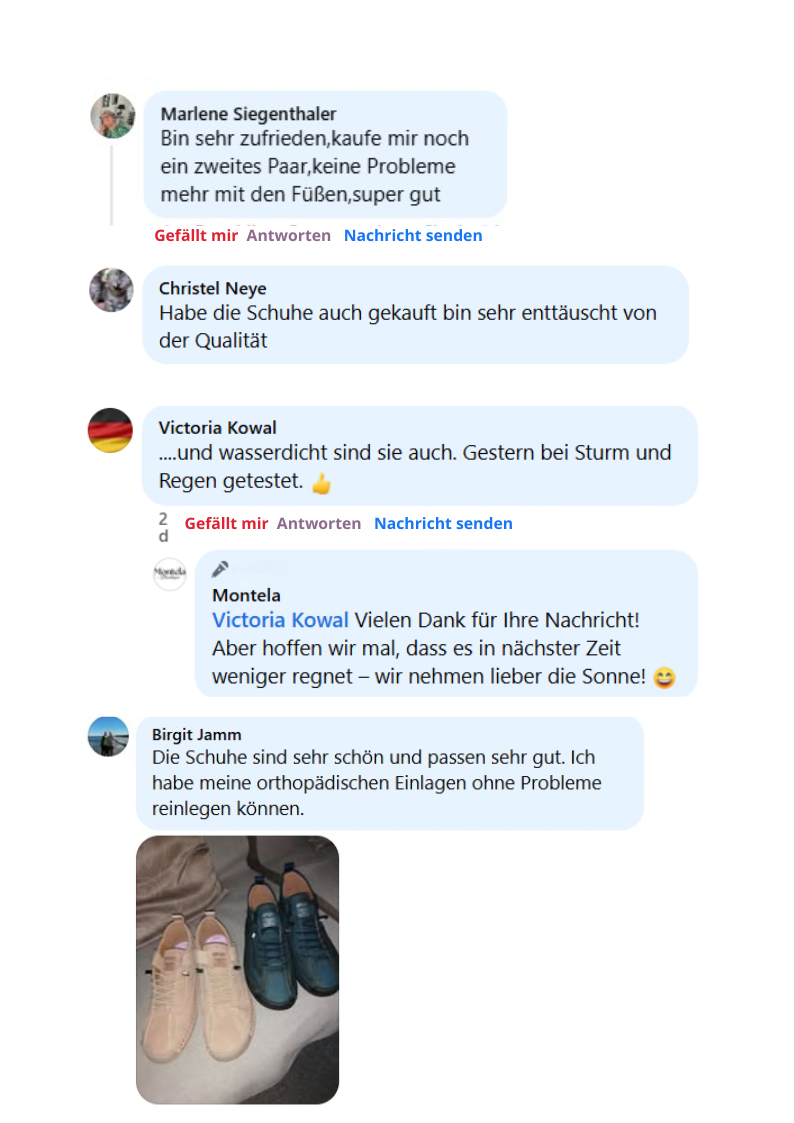794x1123 pixels.
Task: Click Birgit Jamm's profile picture
Action: pos(108,736)
